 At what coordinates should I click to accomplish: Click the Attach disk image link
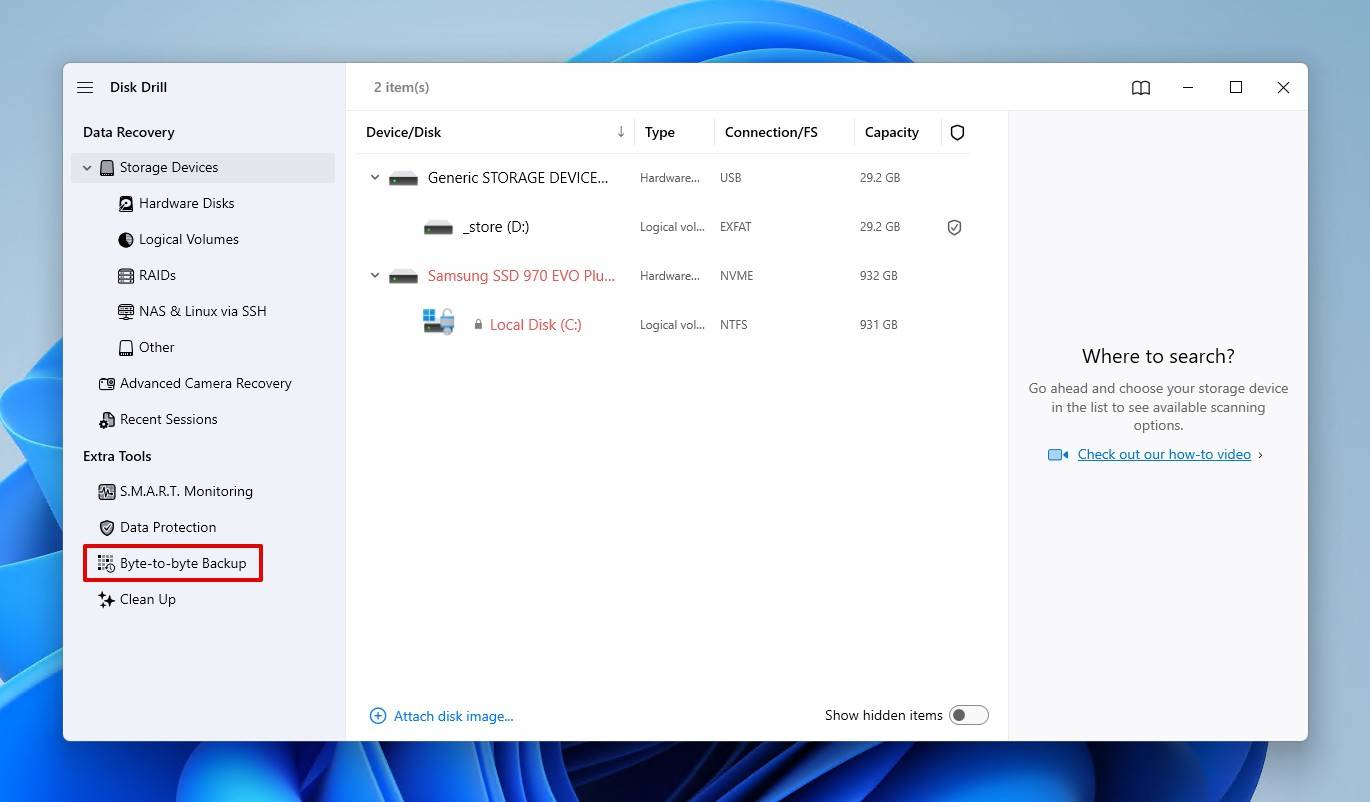pos(454,716)
